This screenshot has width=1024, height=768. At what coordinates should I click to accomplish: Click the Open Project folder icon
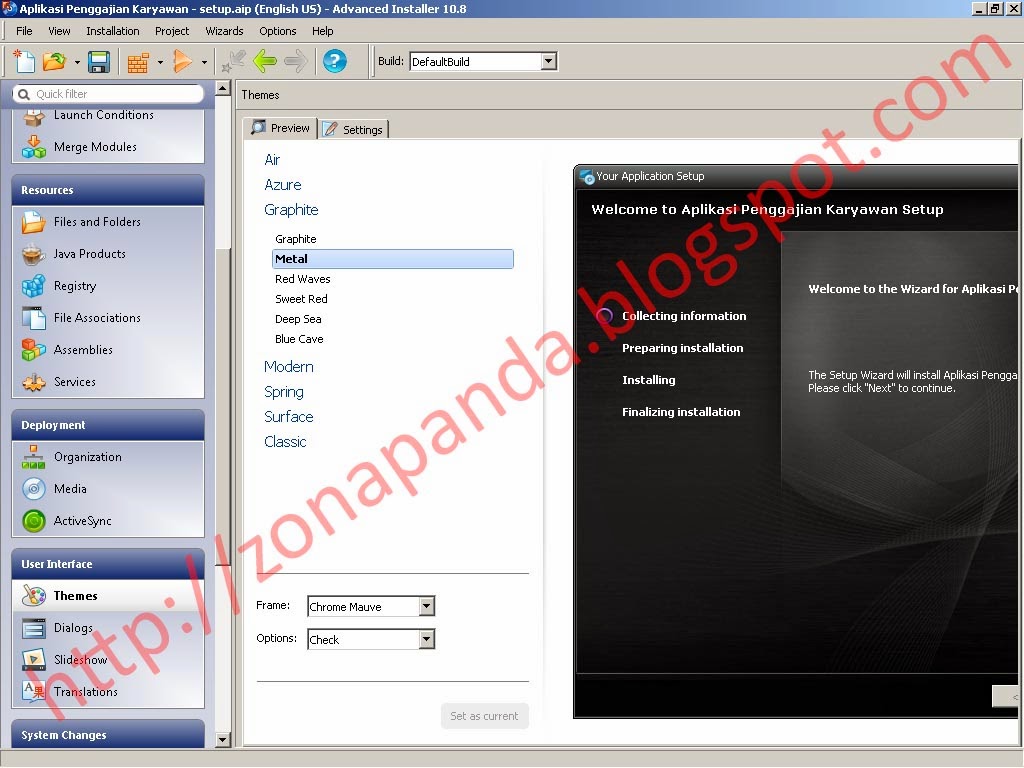point(55,61)
